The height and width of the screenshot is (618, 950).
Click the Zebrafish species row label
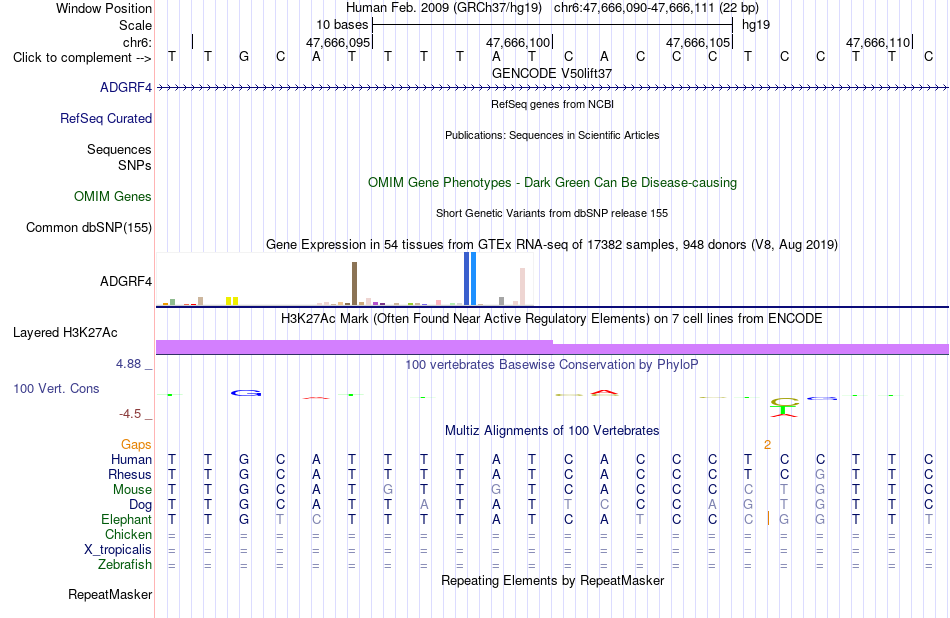coord(125,564)
